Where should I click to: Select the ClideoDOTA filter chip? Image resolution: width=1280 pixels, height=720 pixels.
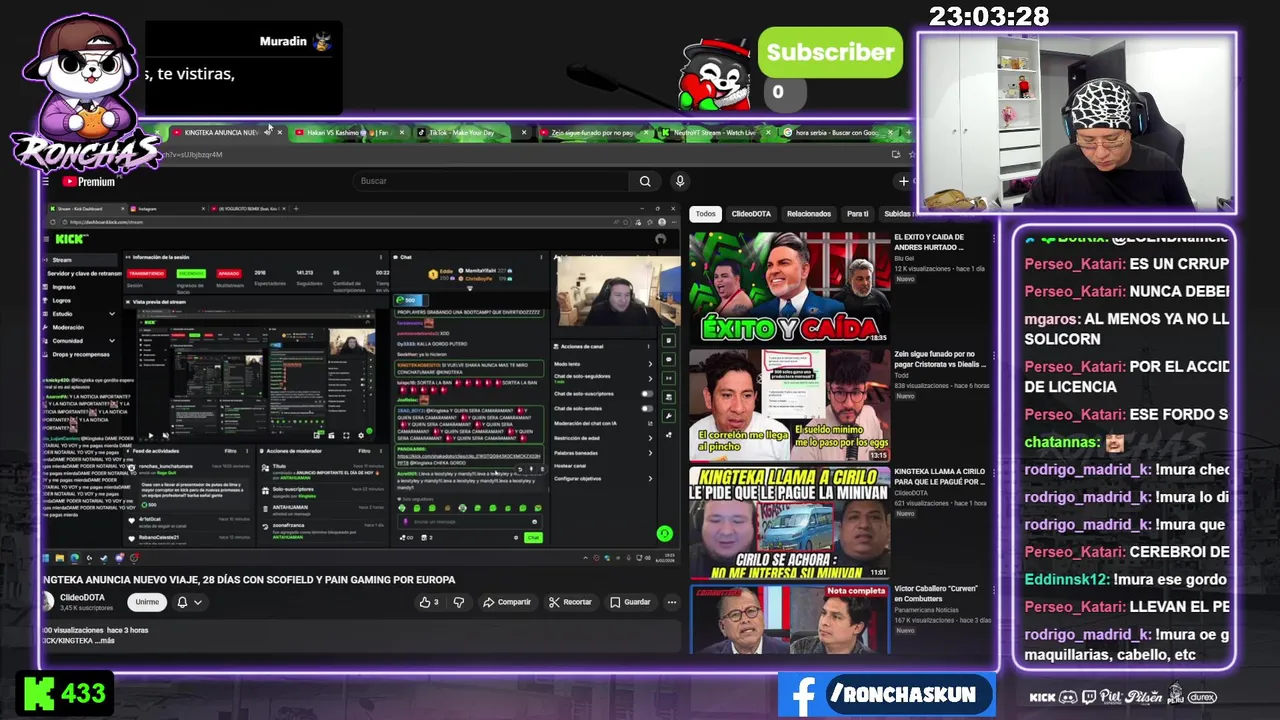tap(751, 214)
